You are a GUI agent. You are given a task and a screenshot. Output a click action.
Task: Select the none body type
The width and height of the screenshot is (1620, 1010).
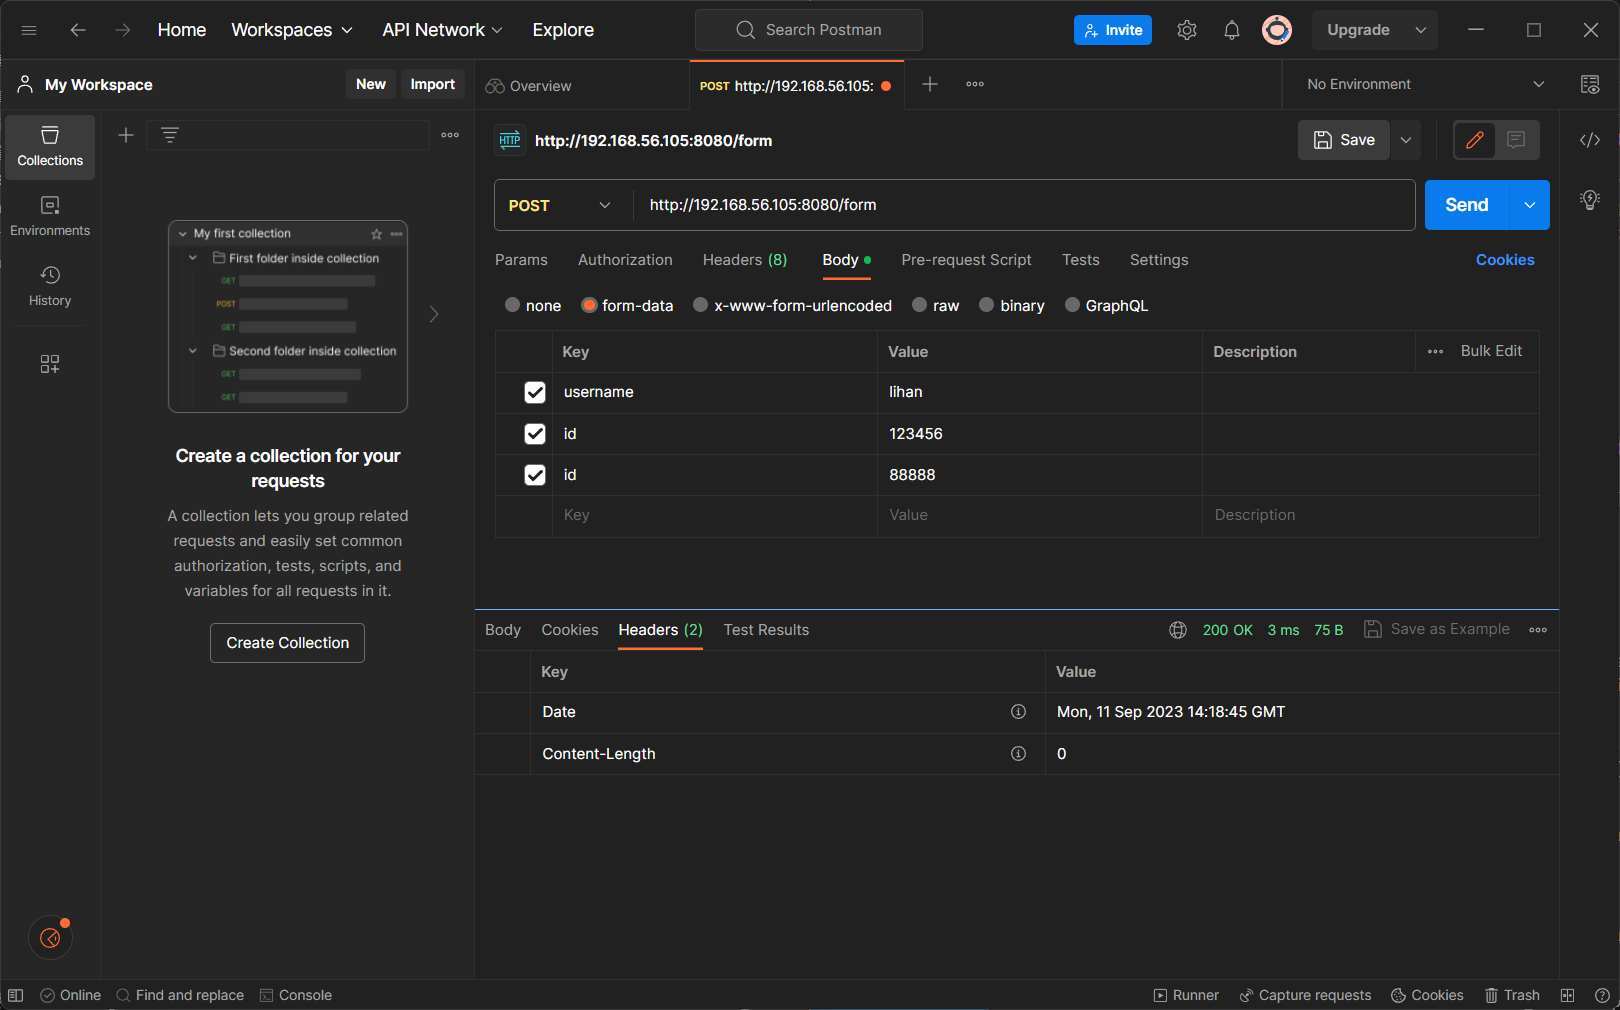coord(513,305)
